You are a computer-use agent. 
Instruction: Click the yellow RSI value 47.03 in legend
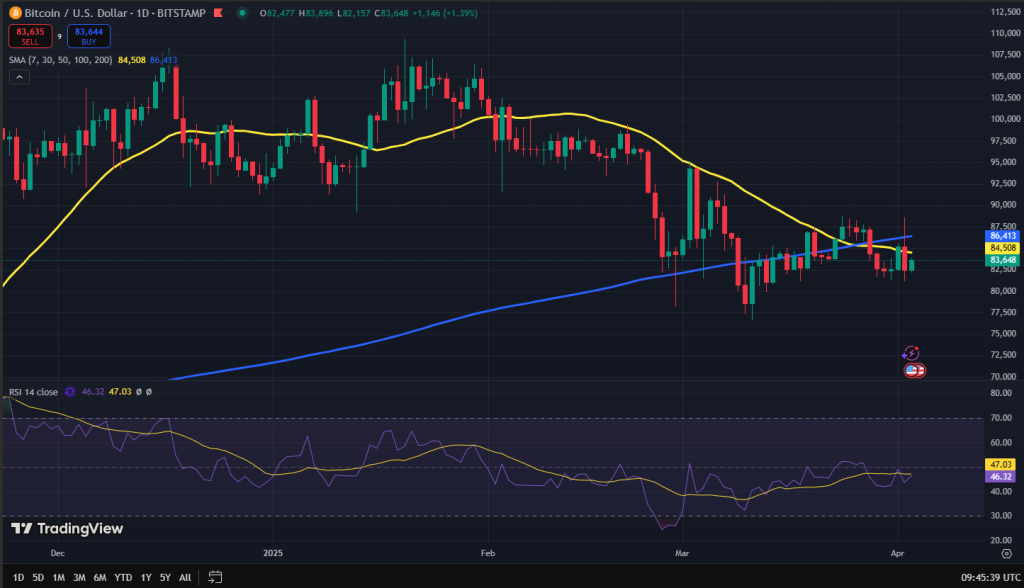point(120,392)
